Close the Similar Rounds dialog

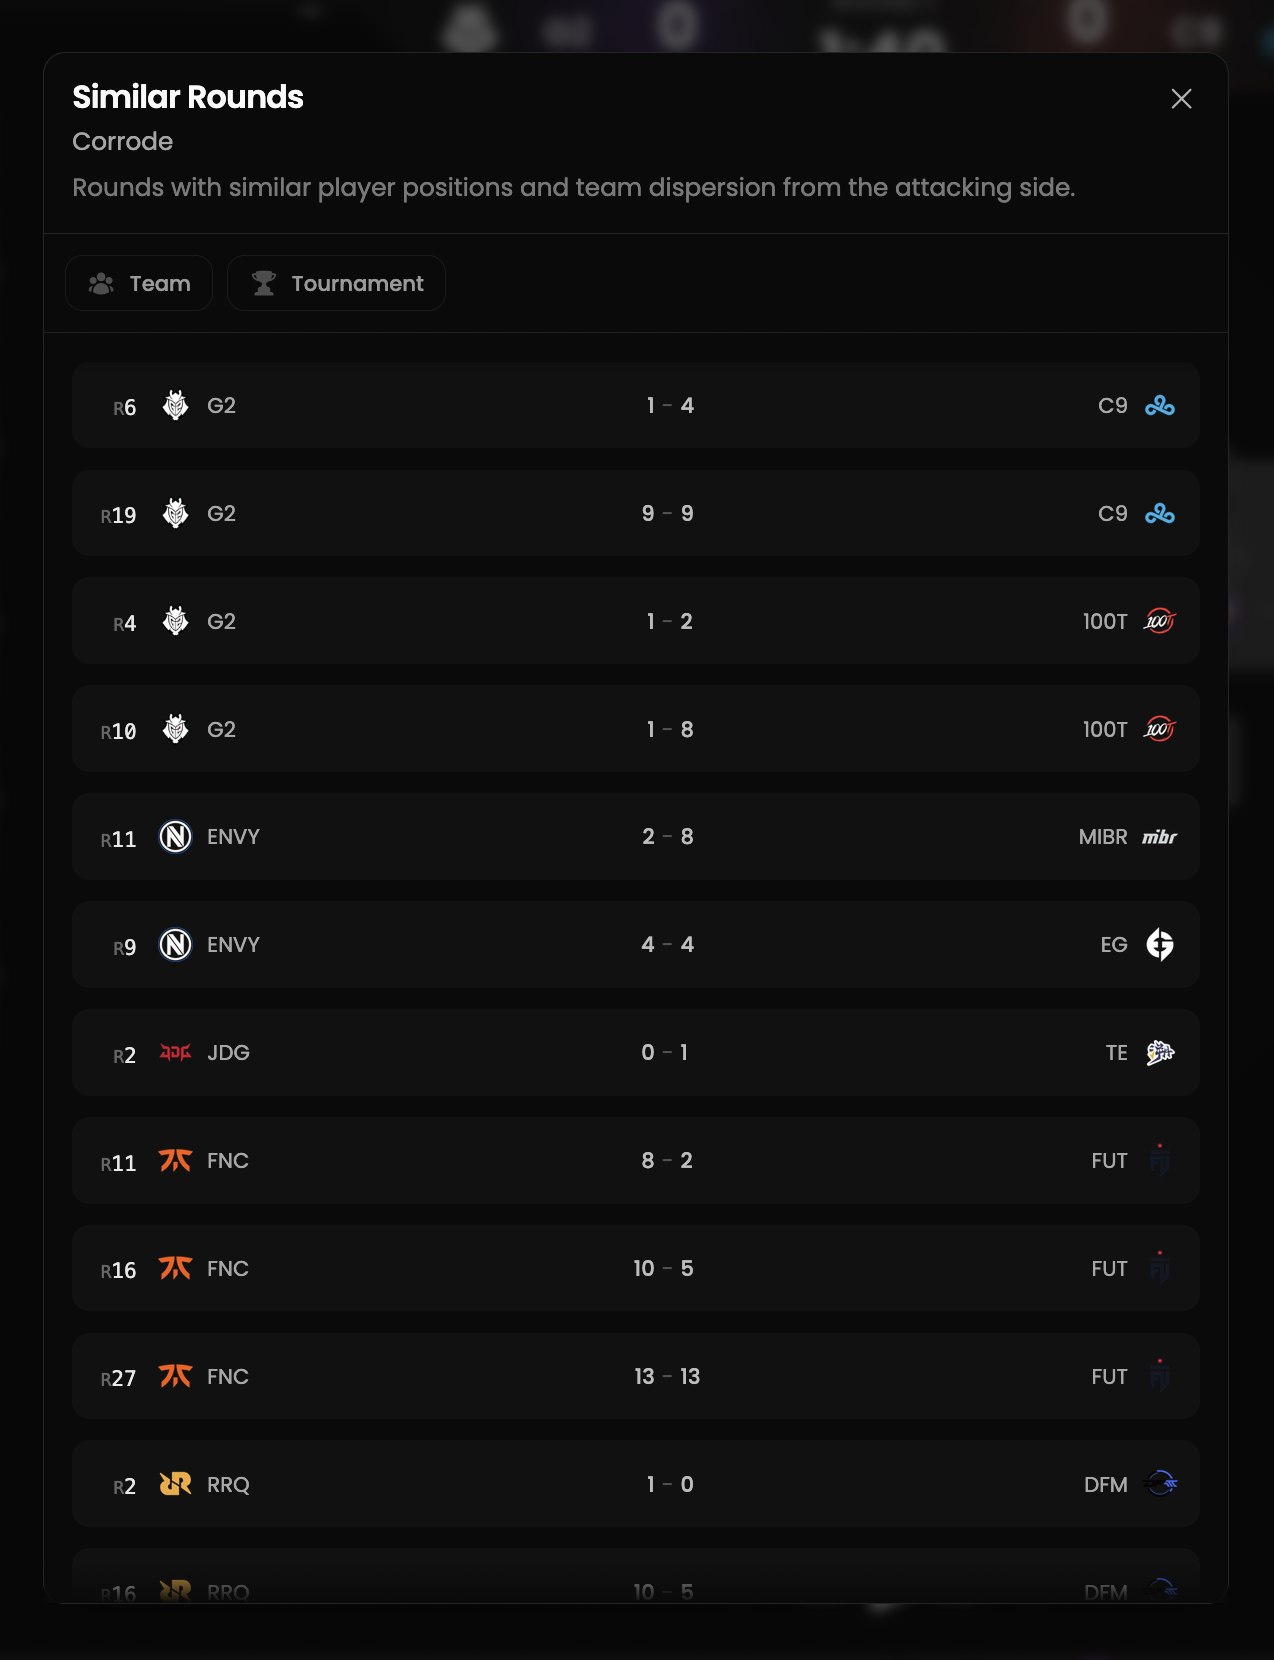pos(1181,99)
